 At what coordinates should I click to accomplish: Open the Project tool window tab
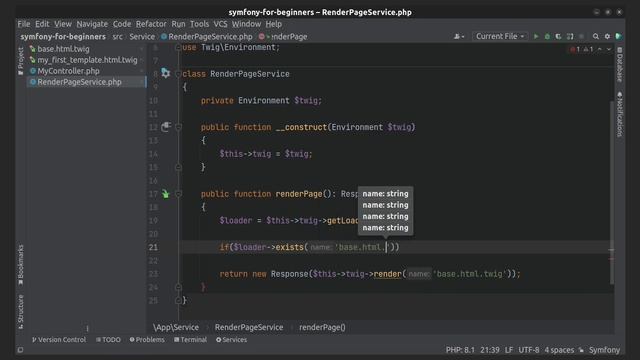click(x=20, y=61)
